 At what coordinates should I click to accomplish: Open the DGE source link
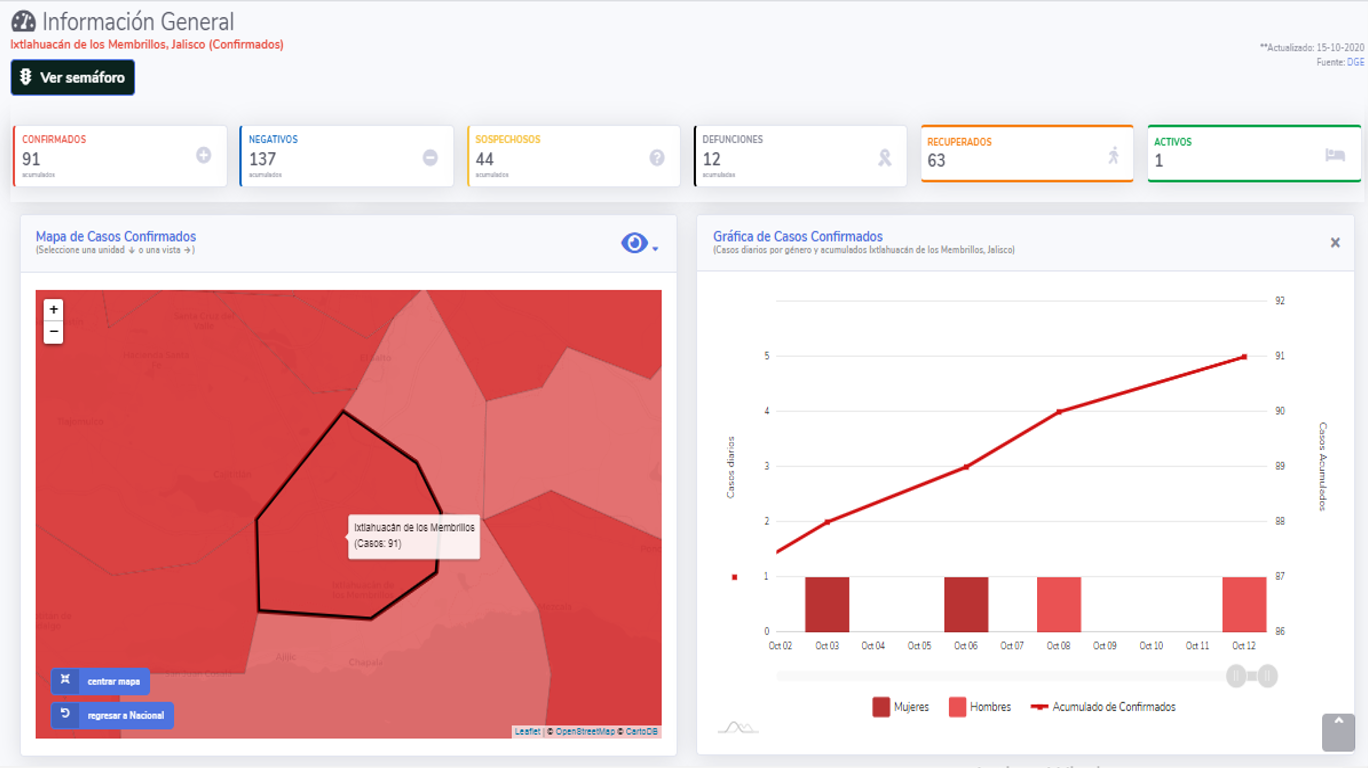1355,62
